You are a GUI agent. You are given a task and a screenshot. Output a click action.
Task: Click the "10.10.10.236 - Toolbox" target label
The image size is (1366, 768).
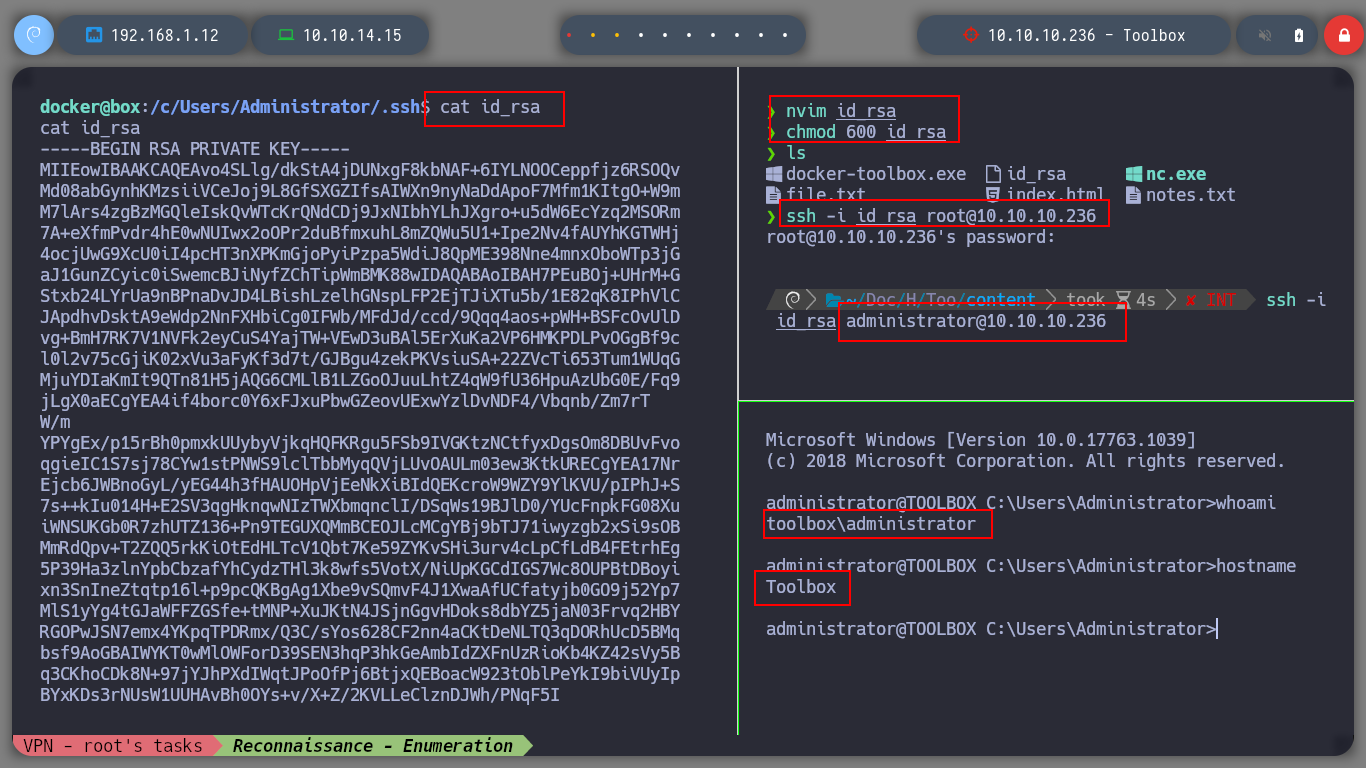(x=1087, y=35)
